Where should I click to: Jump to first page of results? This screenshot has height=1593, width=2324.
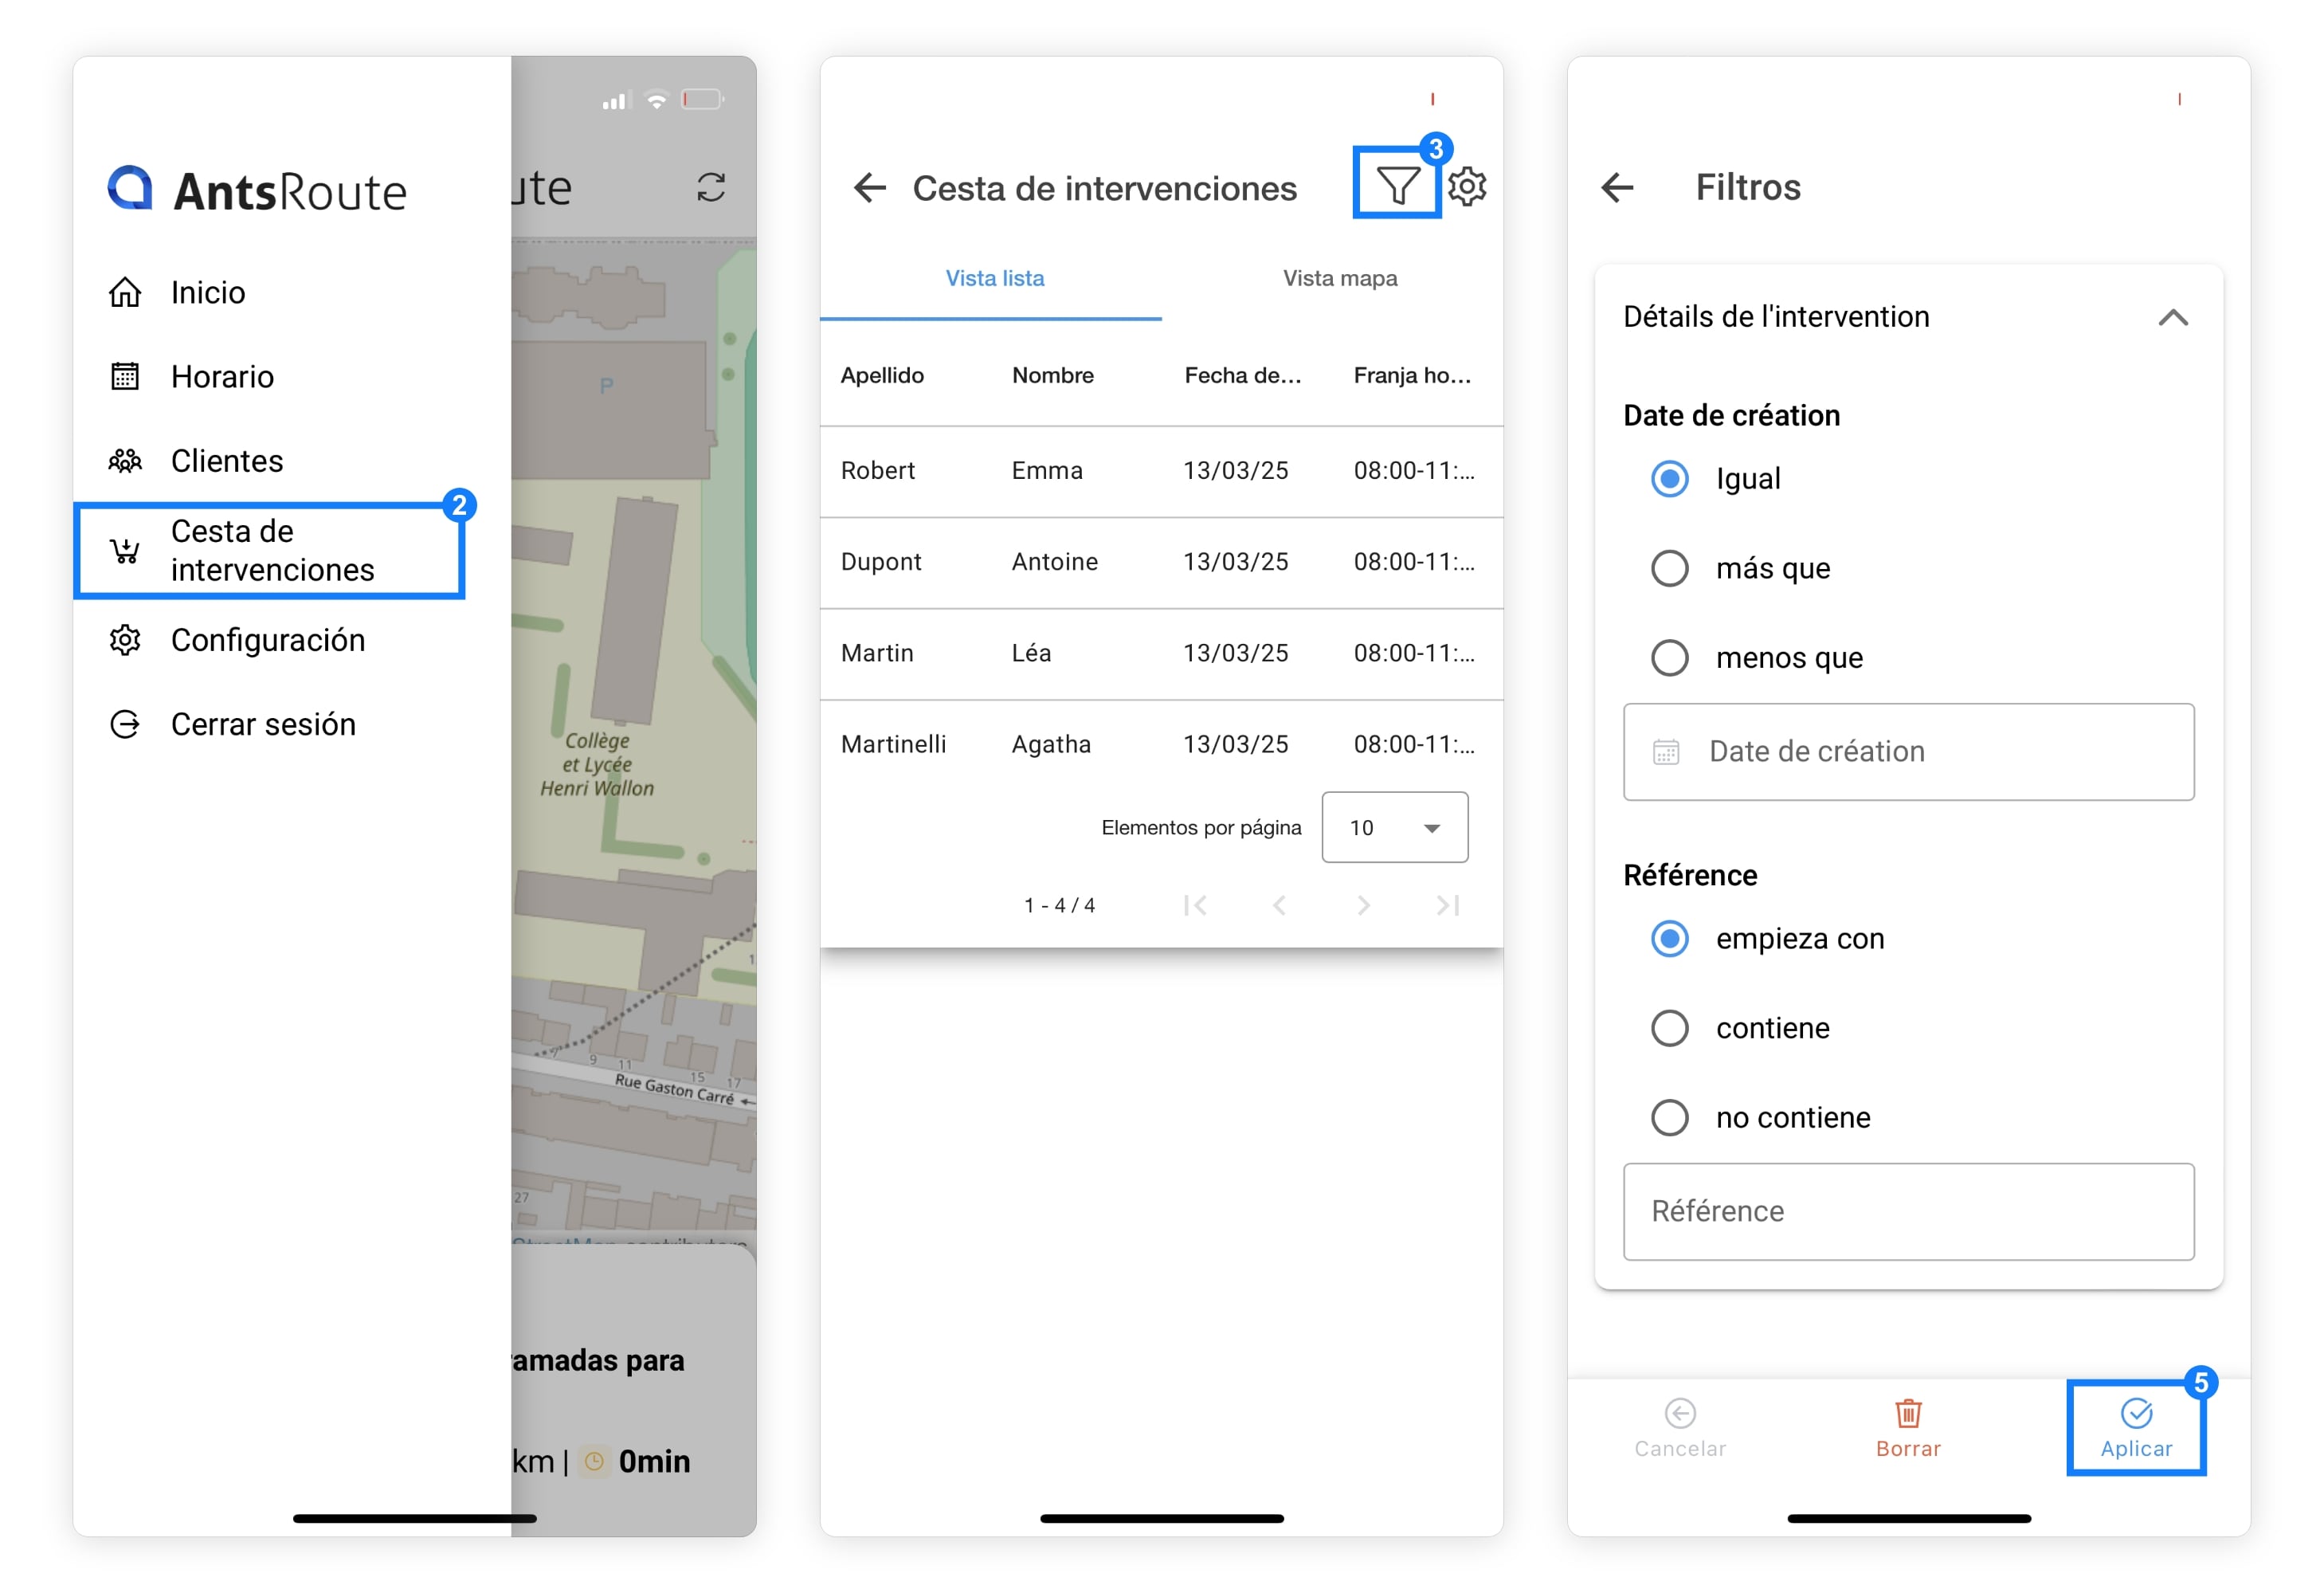pos(1196,905)
